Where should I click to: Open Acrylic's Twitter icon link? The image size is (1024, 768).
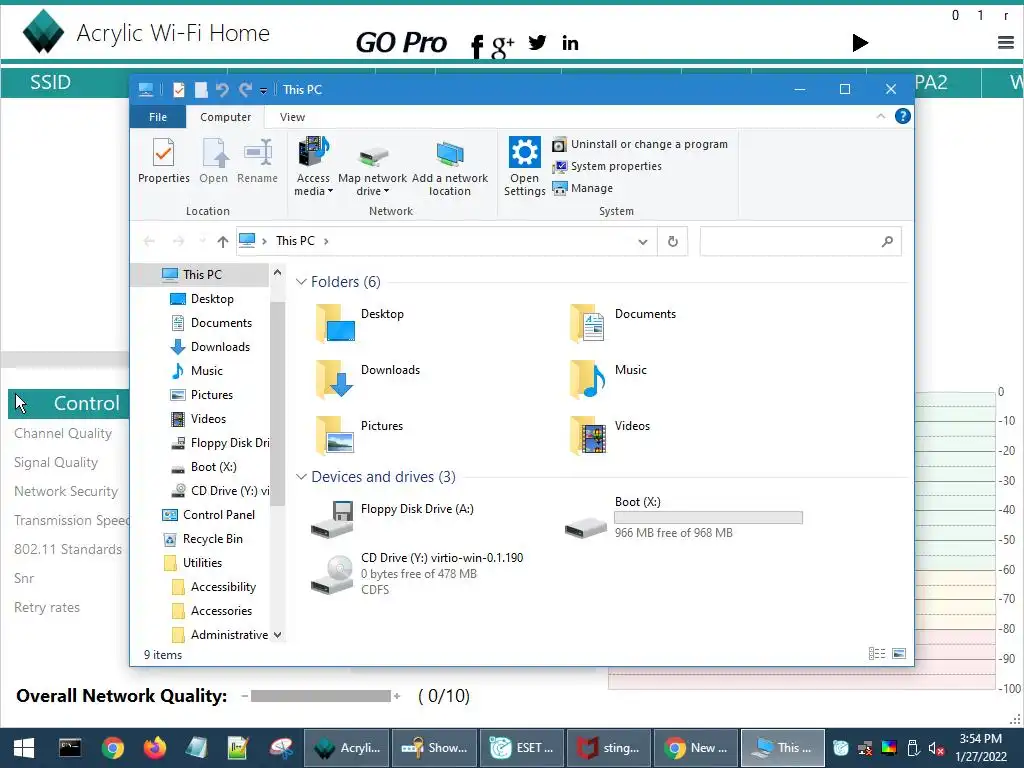(537, 43)
